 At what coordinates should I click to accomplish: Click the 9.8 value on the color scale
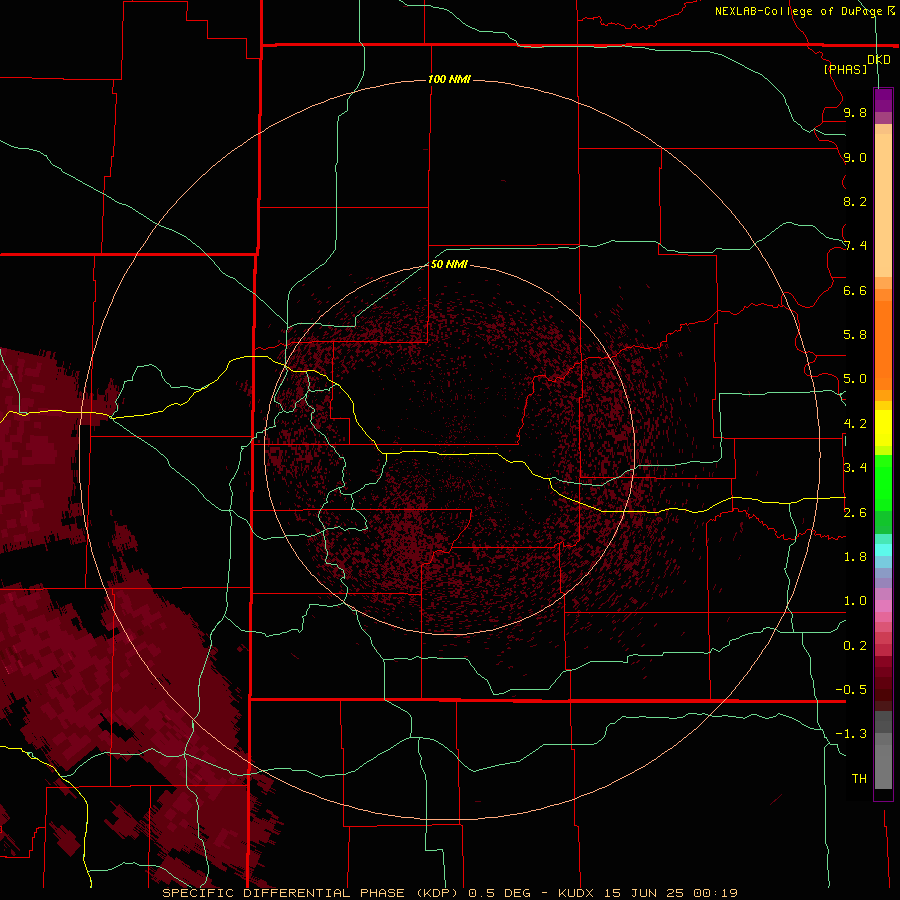[x=855, y=113]
